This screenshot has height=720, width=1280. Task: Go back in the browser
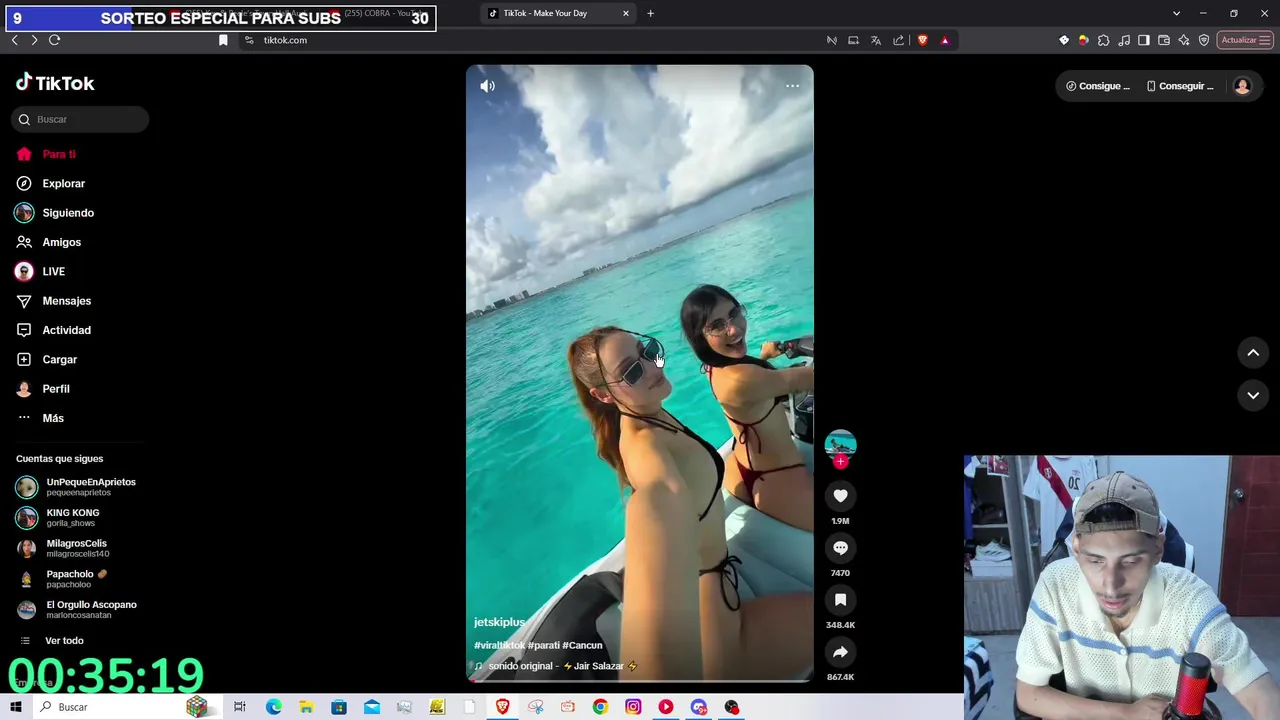pos(14,40)
